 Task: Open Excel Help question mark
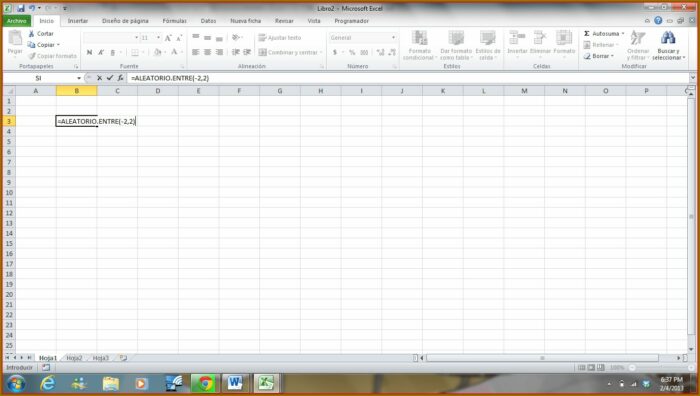pyautogui.click(x=658, y=21)
